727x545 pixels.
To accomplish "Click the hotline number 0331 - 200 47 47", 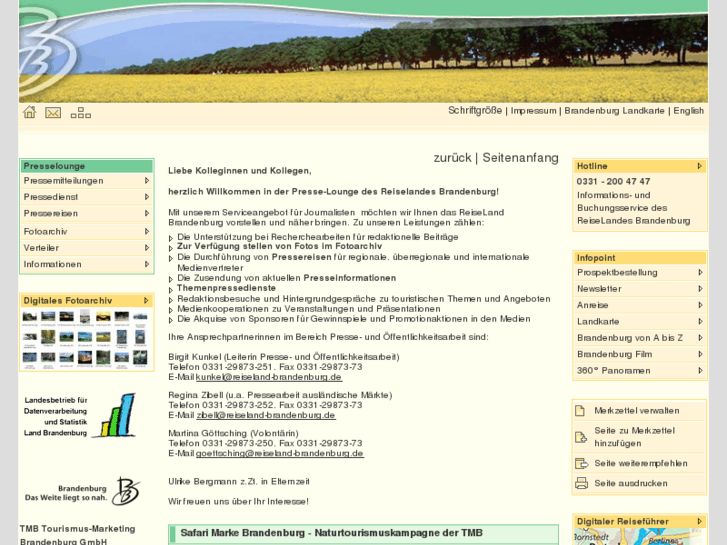I will 613,181.
